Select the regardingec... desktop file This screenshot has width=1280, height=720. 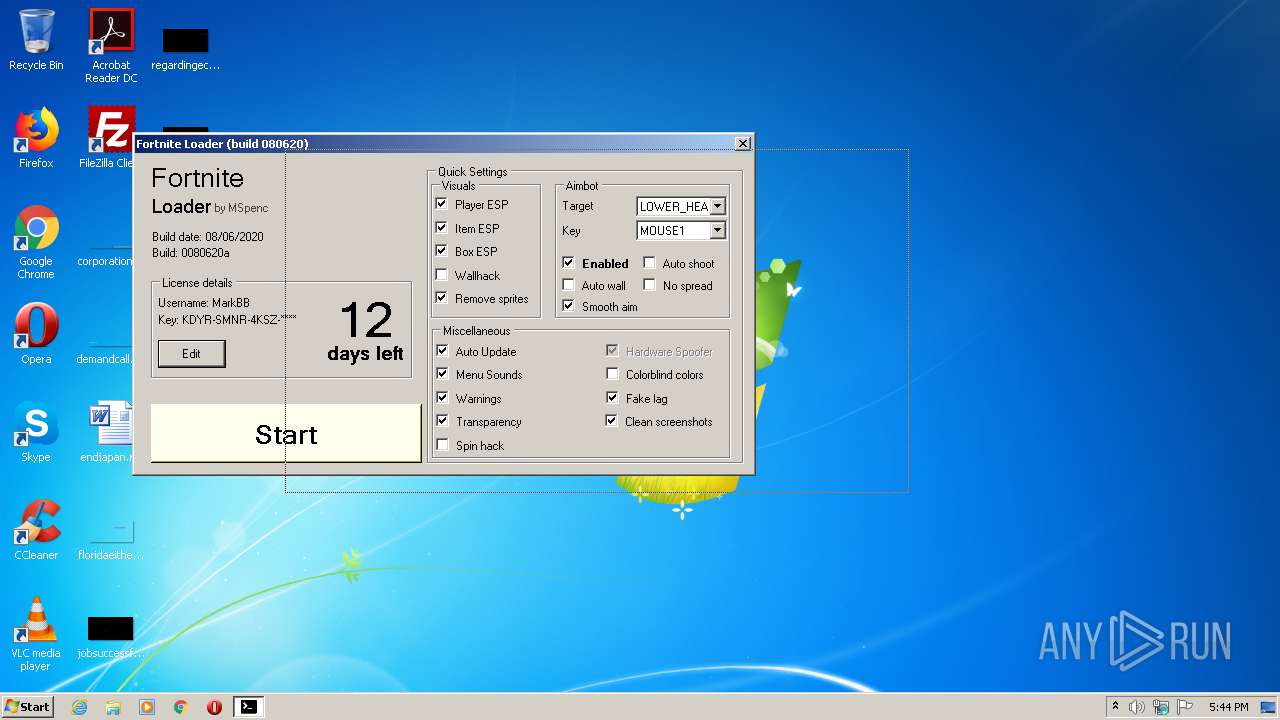(x=186, y=50)
